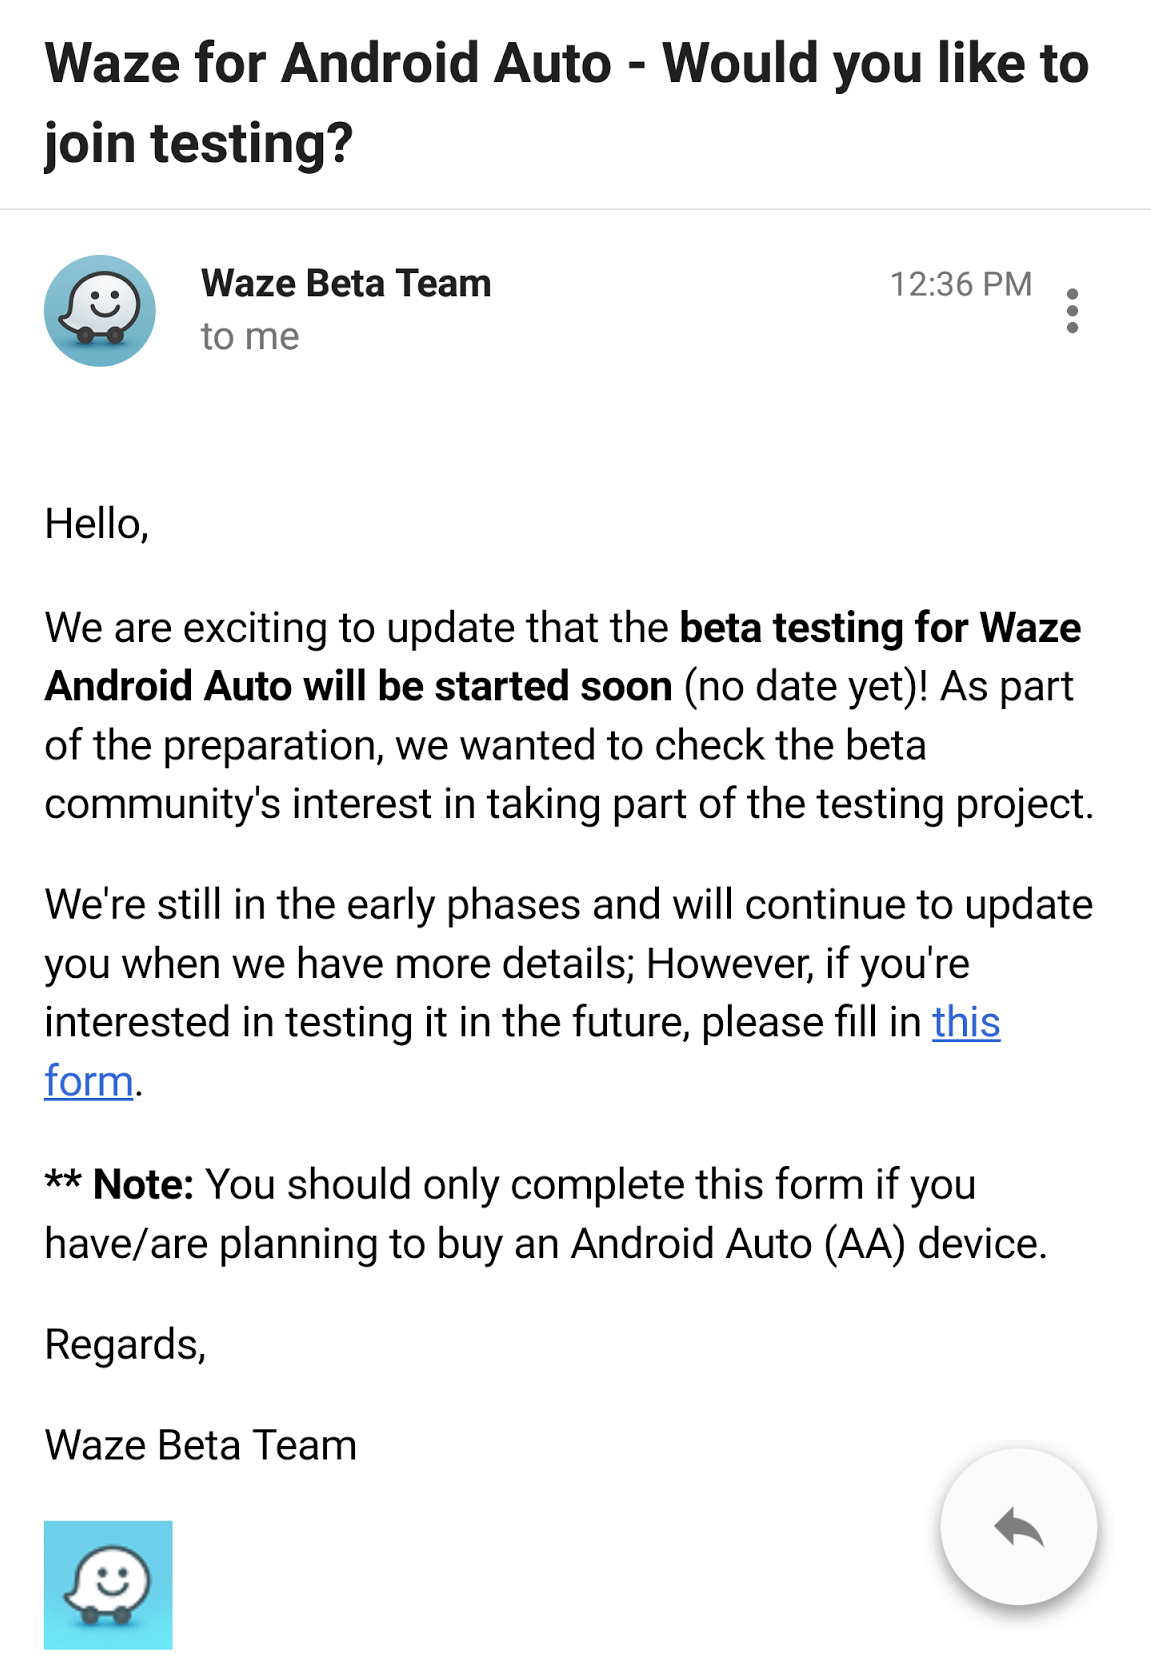
Task: Tap the Waze Beta Team sender avatar
Action: pyautogui.click(x=100, y=311)
